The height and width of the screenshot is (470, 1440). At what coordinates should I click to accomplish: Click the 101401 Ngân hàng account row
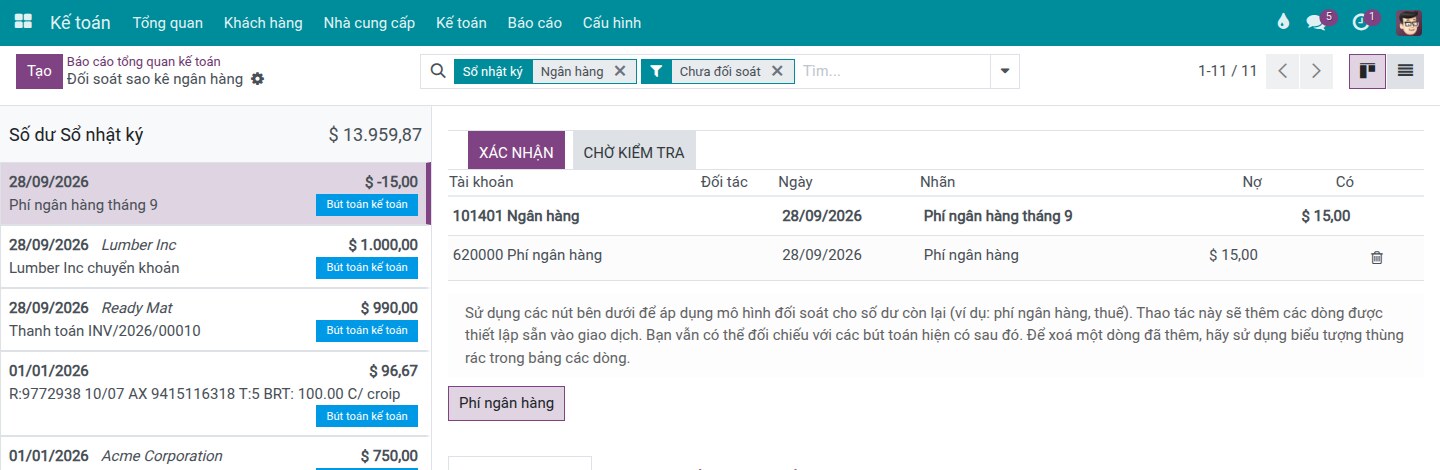click(936, 216)
